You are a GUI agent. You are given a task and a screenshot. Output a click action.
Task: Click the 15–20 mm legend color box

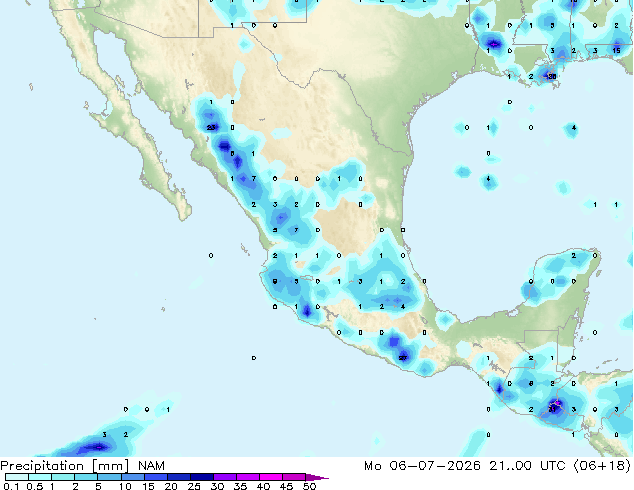click(155, 477)
